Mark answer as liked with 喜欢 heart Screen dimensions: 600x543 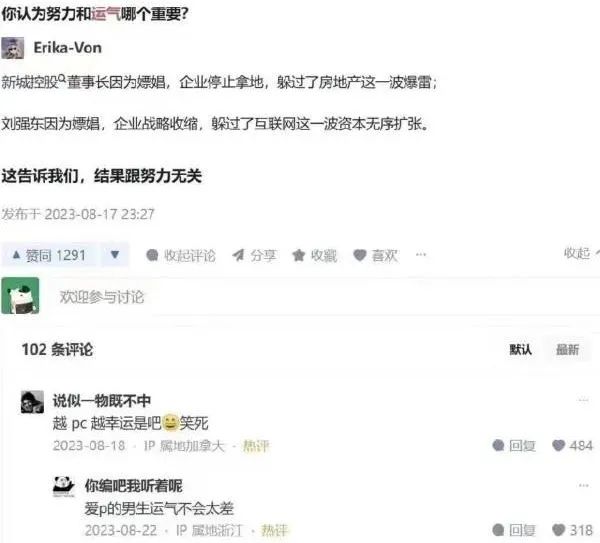pos(375,255)
